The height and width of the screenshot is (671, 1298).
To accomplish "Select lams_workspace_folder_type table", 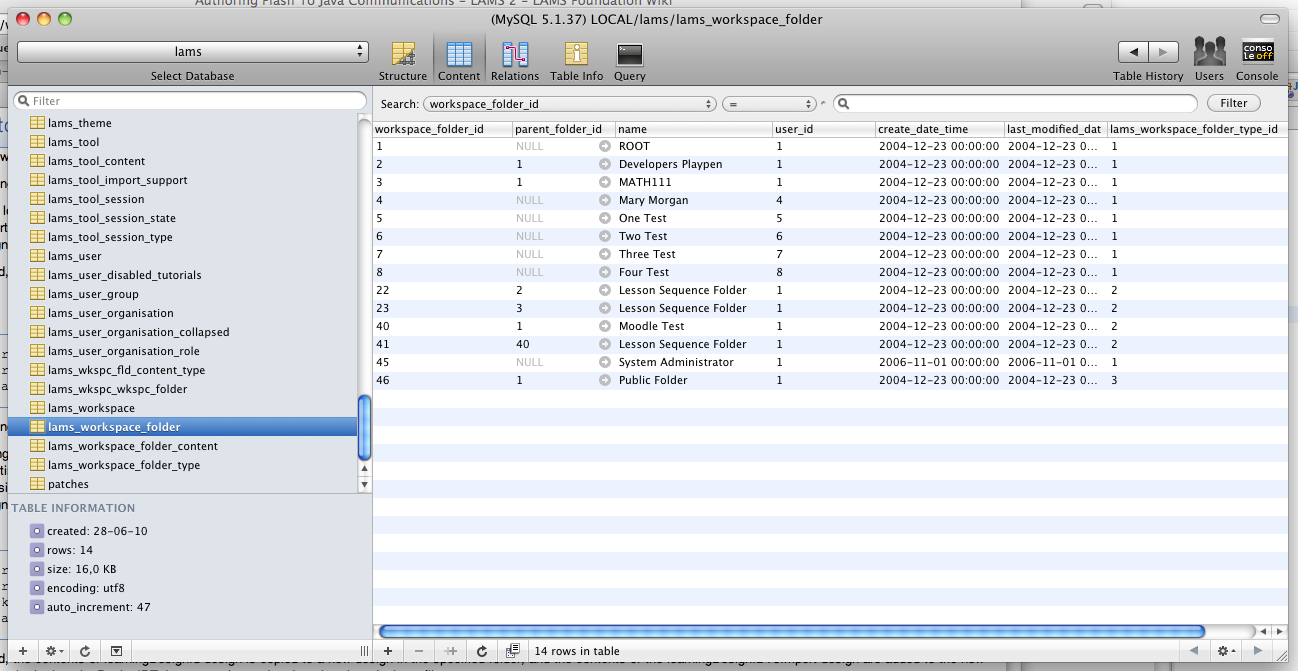I will click(124, 465).
